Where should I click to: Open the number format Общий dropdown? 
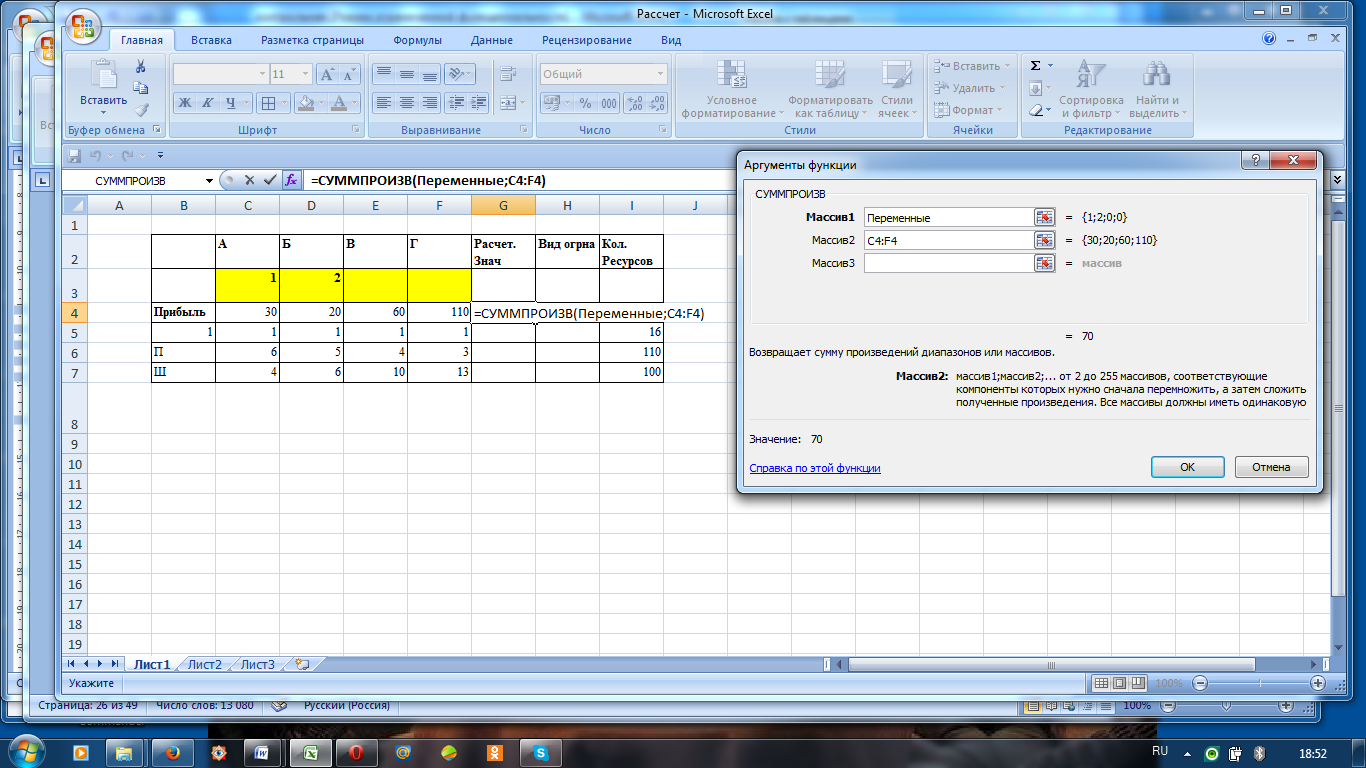661,74
